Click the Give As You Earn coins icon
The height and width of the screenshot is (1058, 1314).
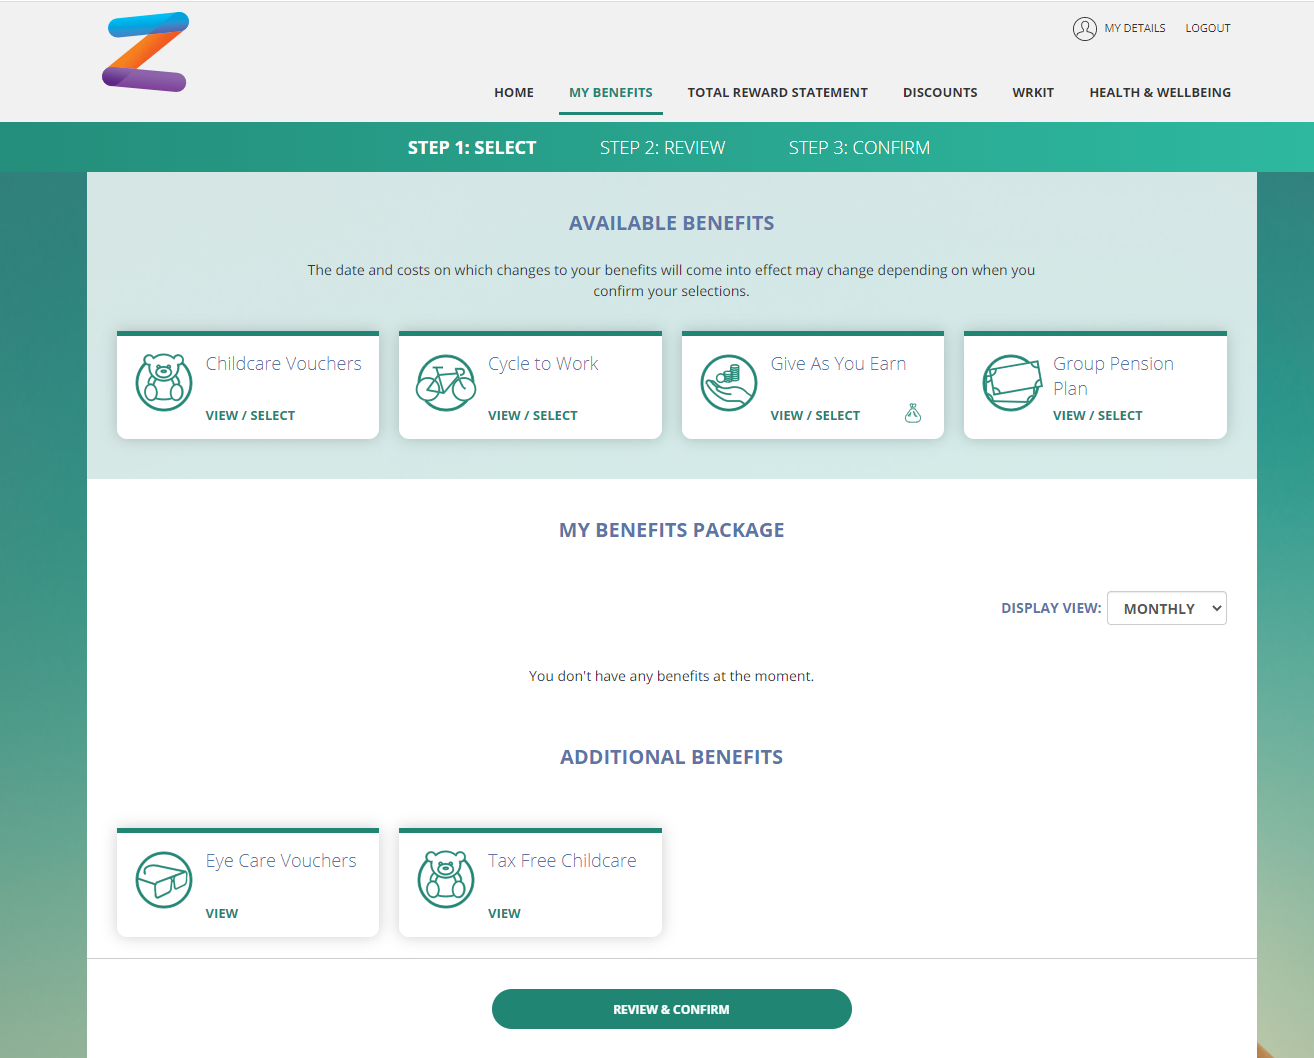pos(729,382)
